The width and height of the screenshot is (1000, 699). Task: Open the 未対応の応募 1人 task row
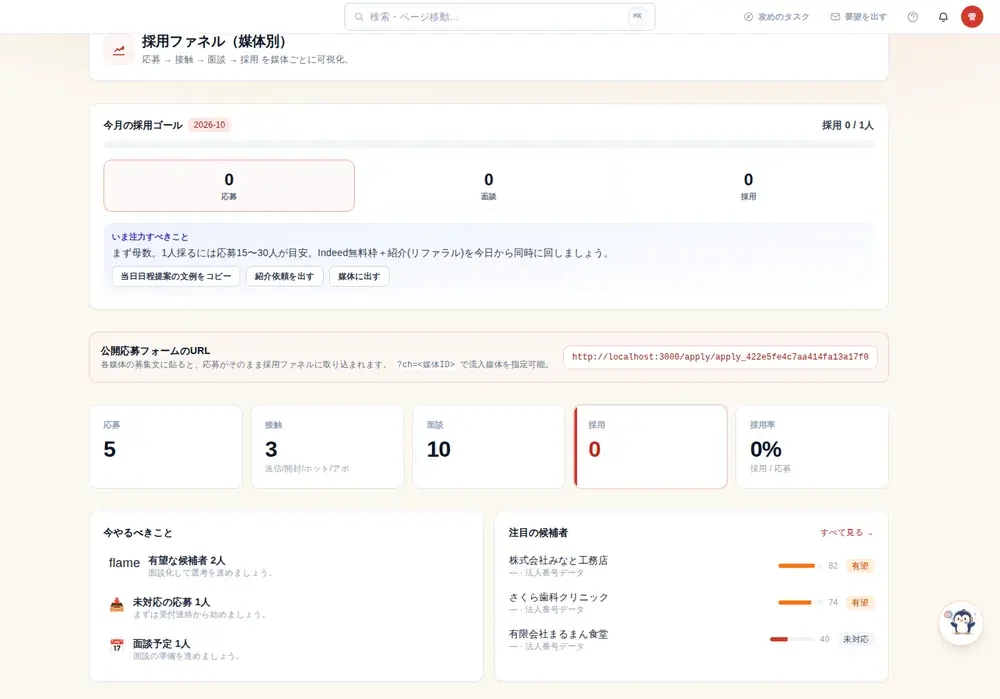[286, 608]
